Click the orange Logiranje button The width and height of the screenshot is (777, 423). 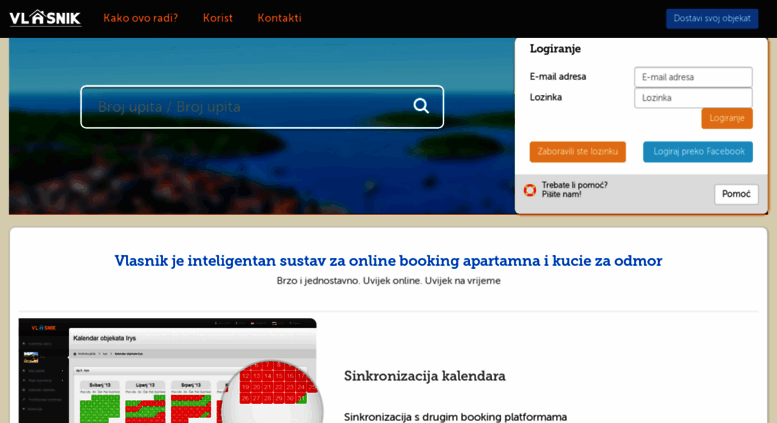pyautogui.click(x=727, y=118)
